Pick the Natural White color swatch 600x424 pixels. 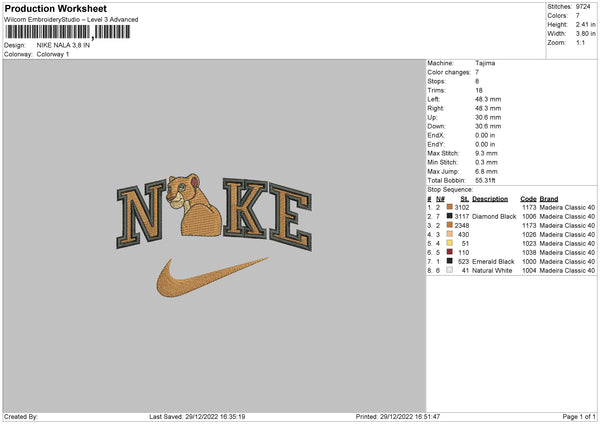(450, 270)
